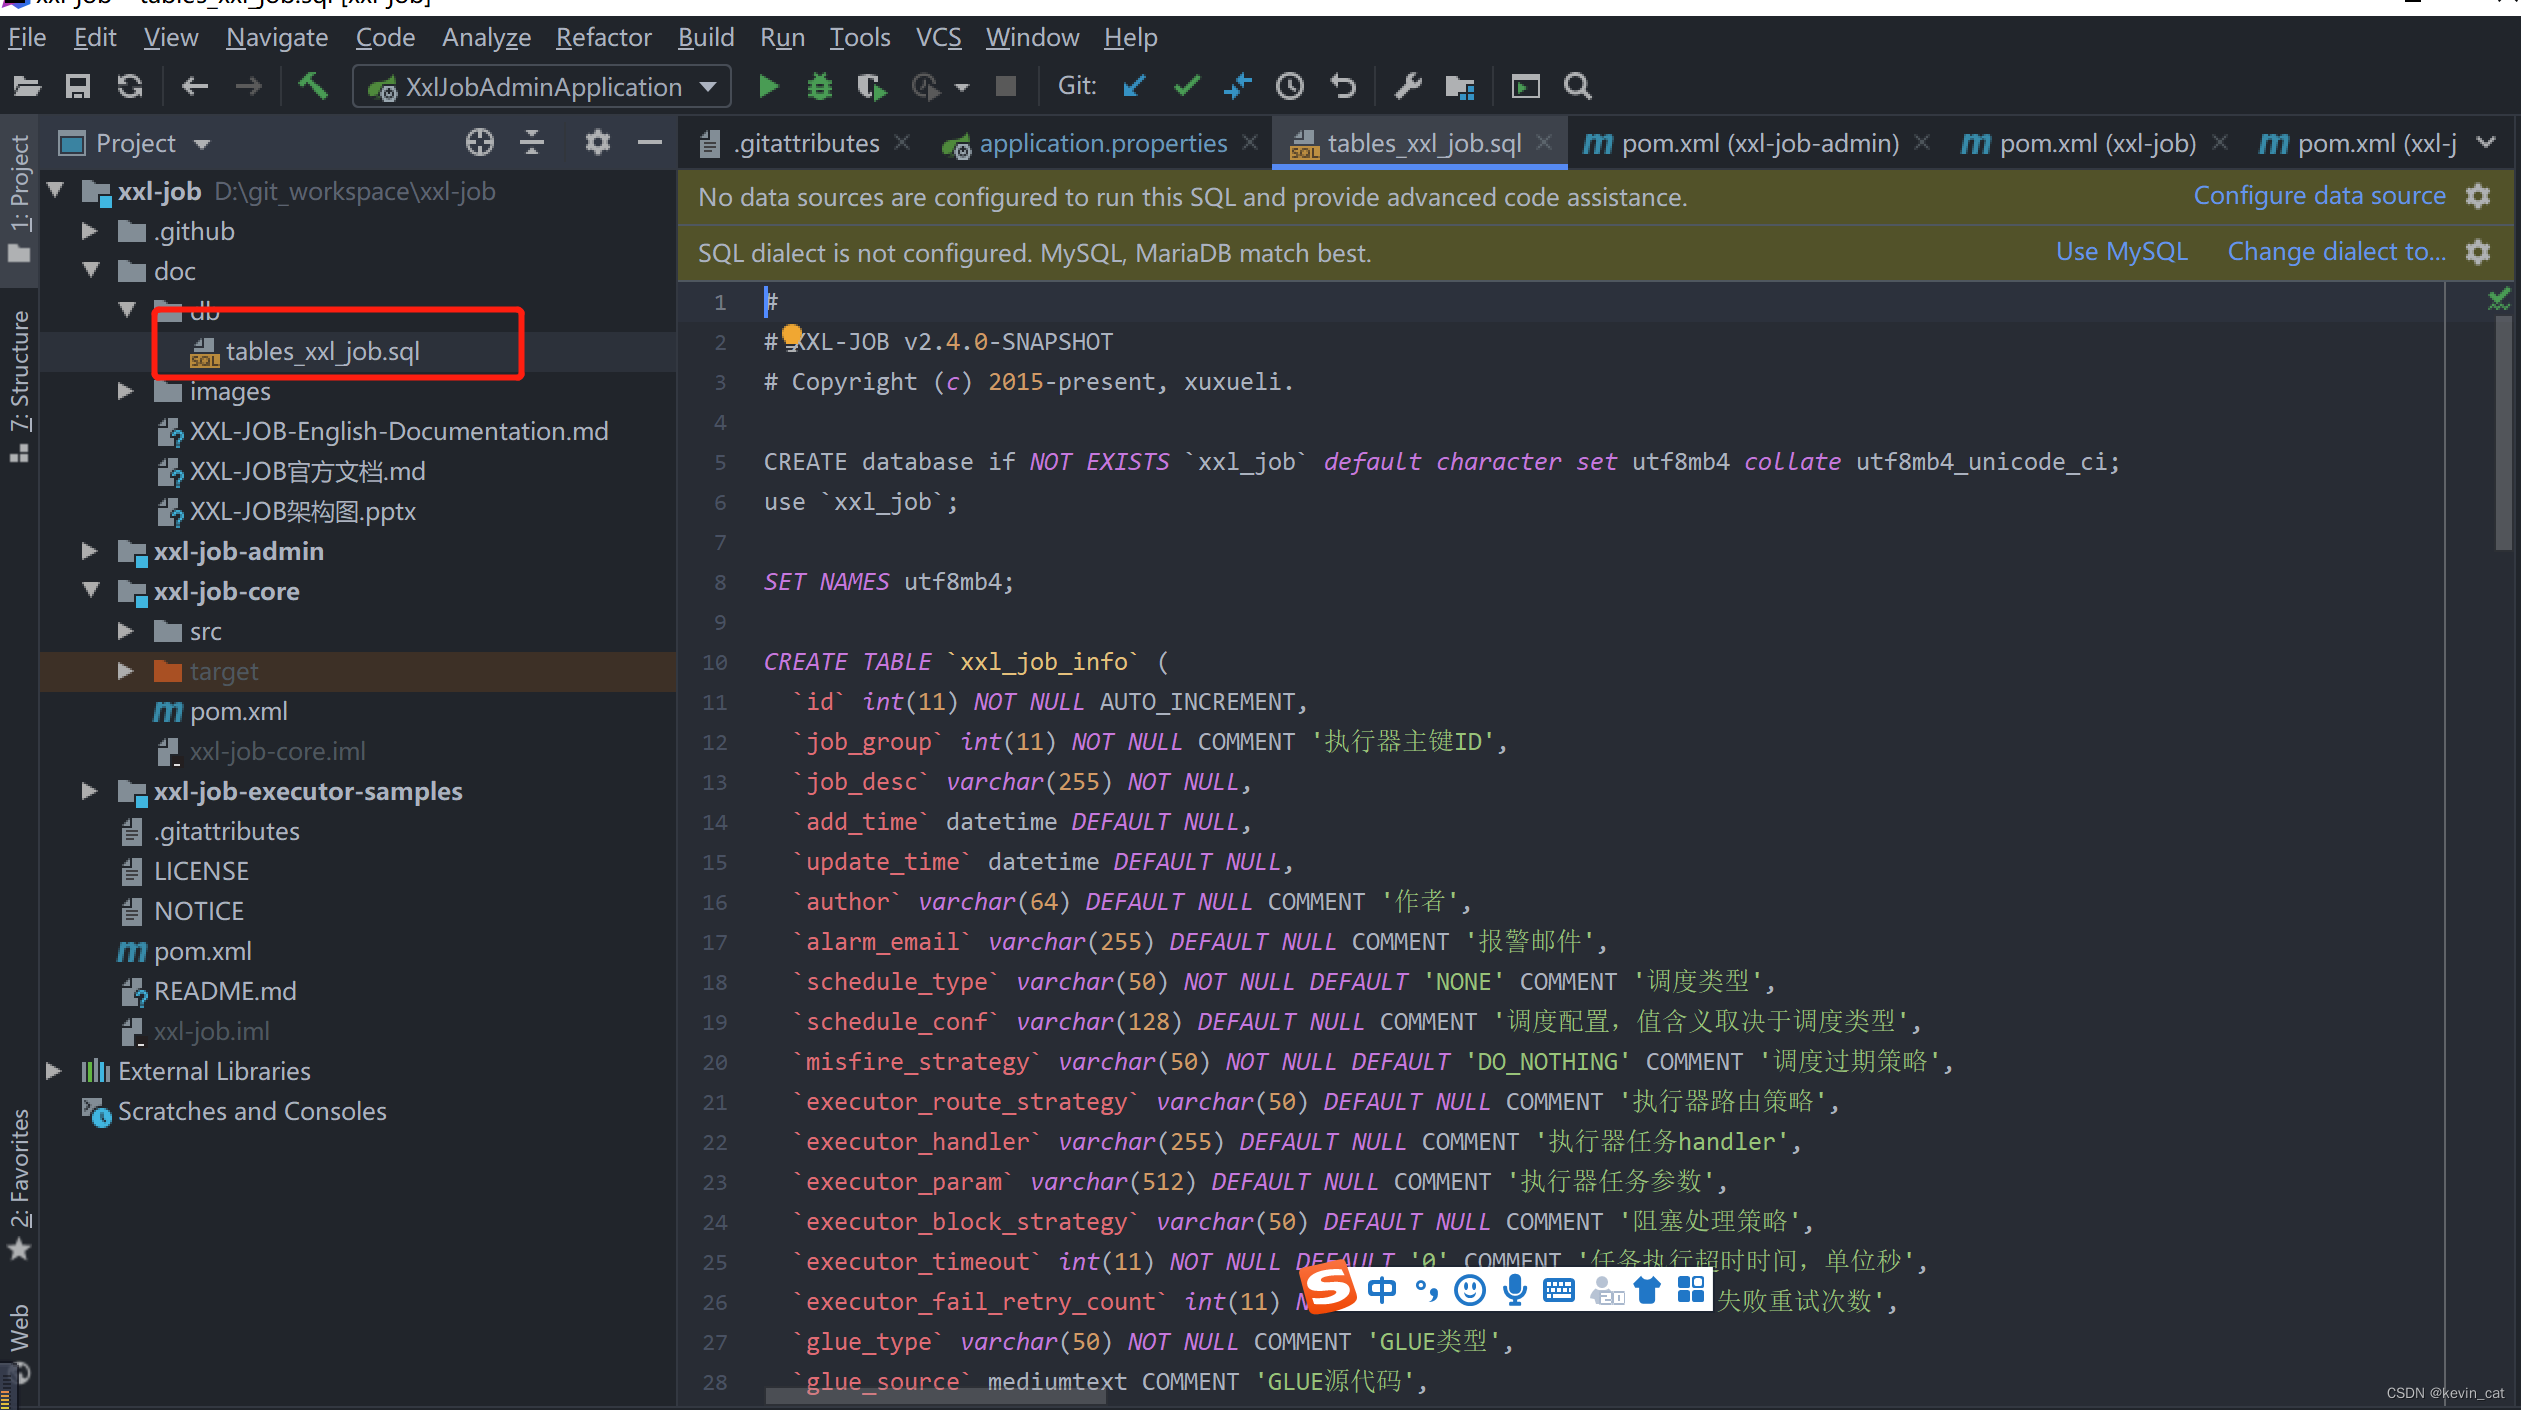Open settings with the wrench icon

point(1408,87)
